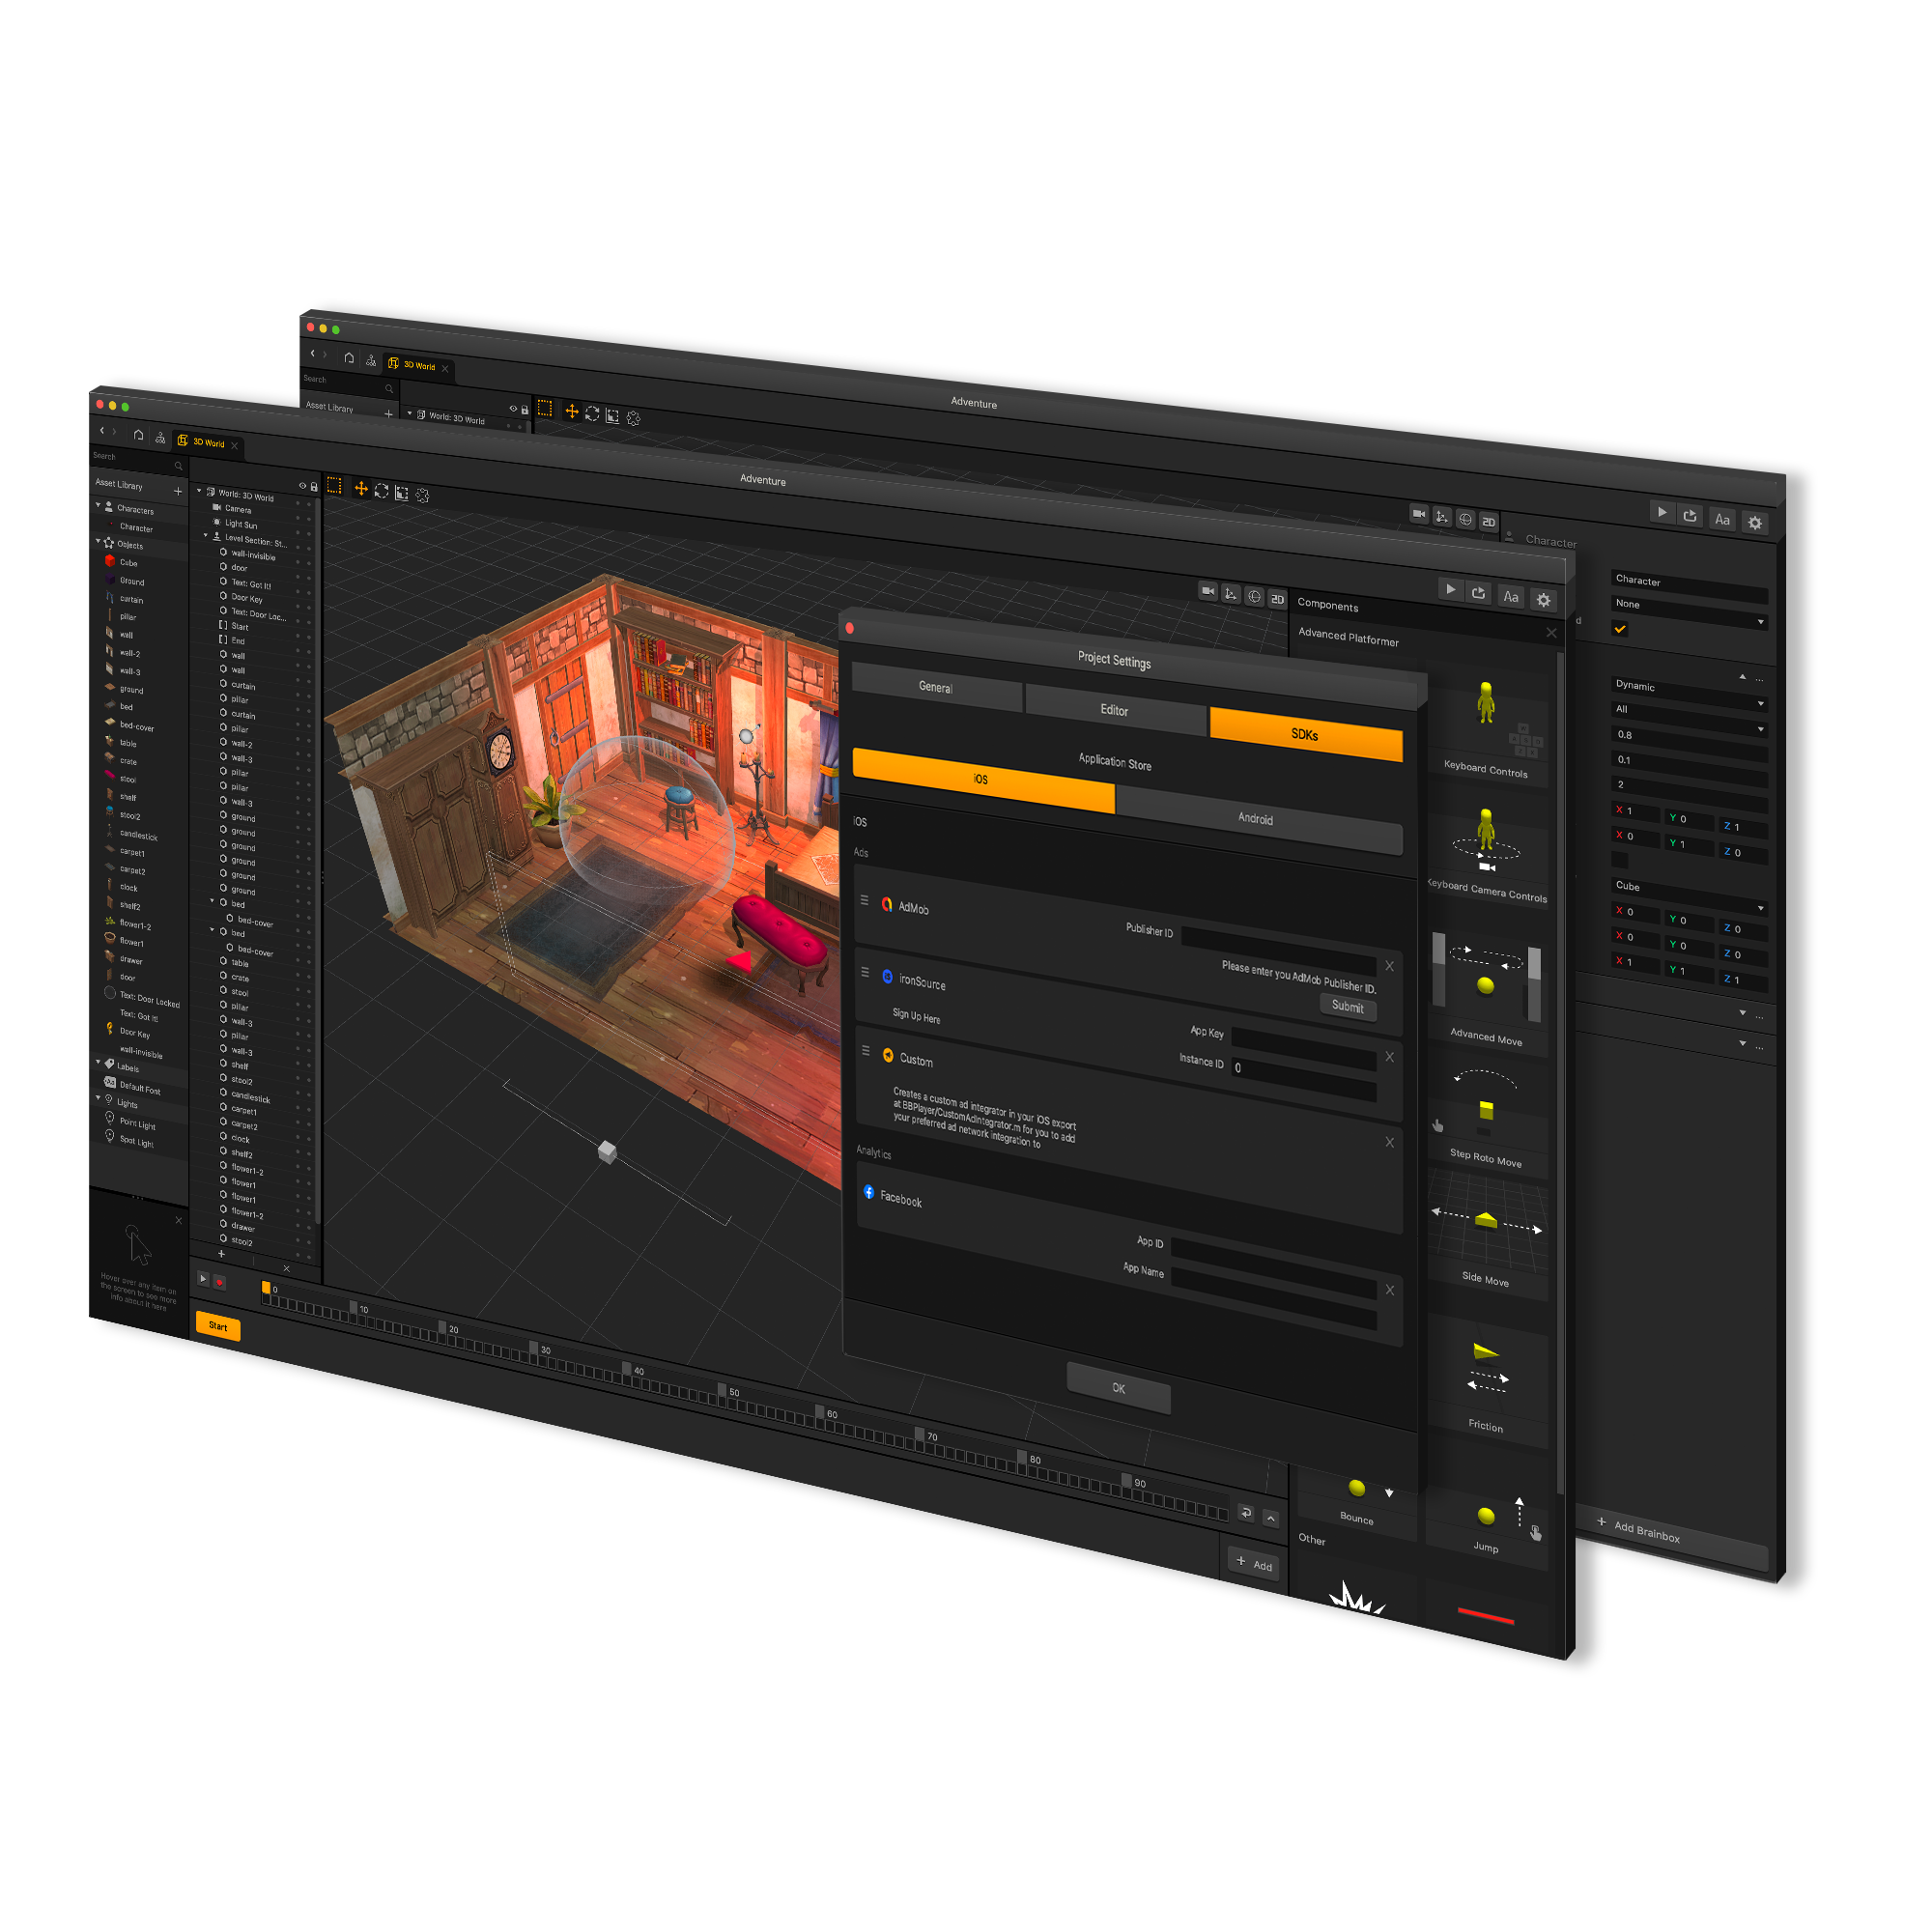Toggle the World 3D World eye visibility icon
Viewport: 1932px width, 1932px height.
click(302, 486)
